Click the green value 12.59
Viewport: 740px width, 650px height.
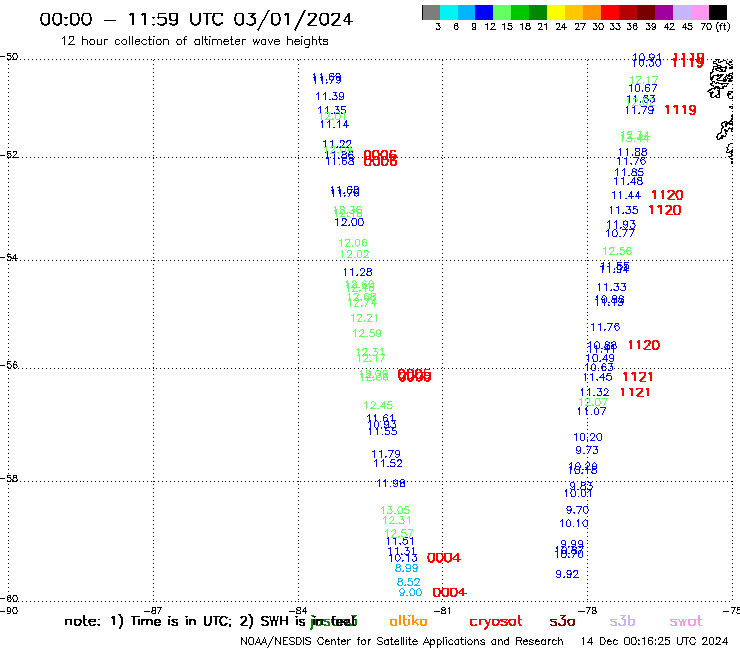pos(367,333)
